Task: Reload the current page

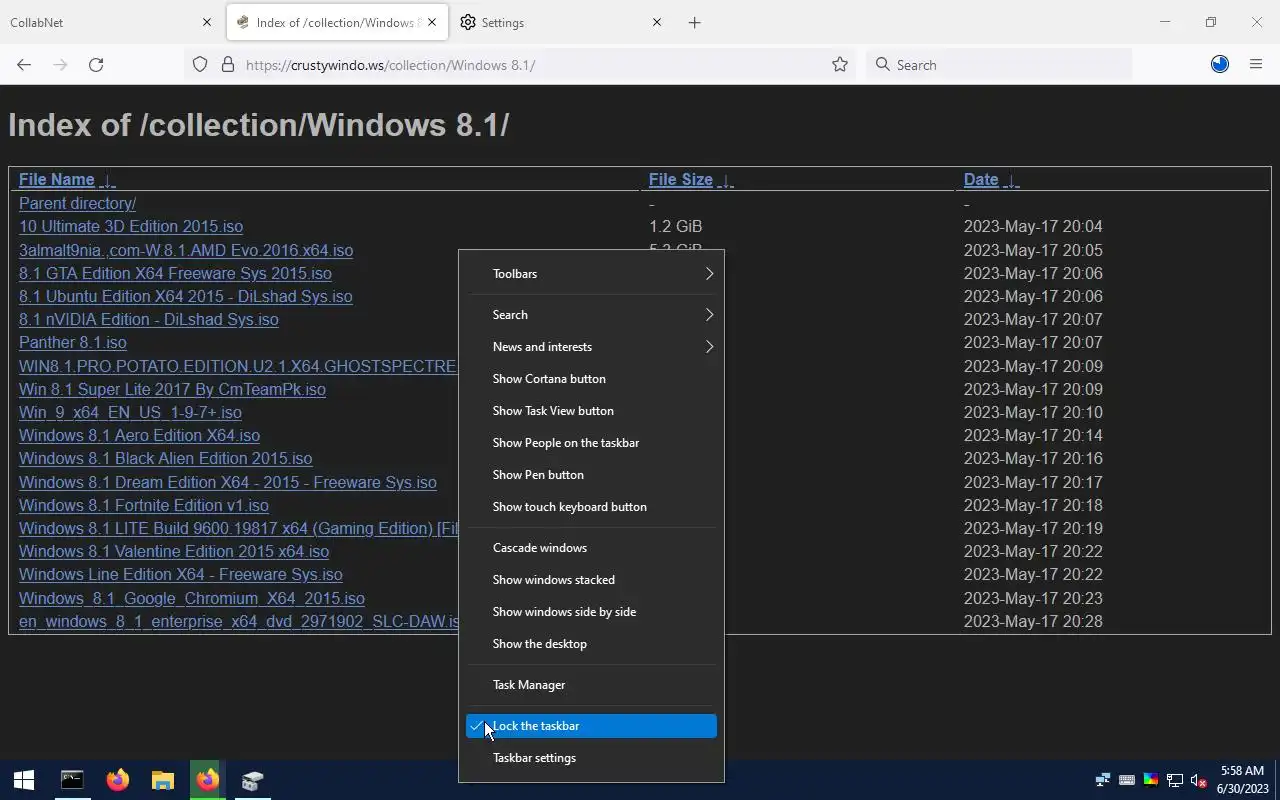Action: click(x=96, y=64)
